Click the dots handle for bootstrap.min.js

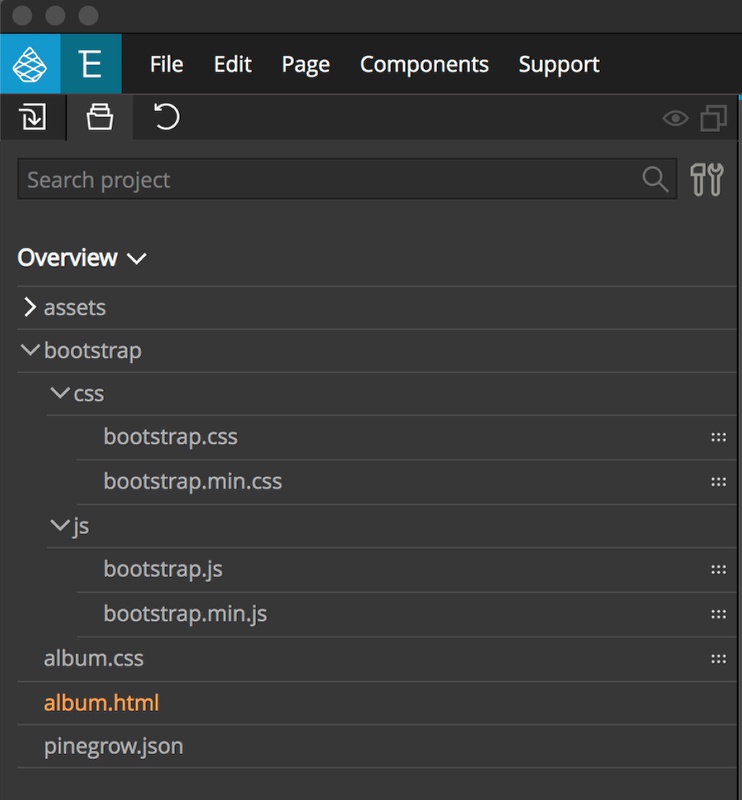coord(719,614)
